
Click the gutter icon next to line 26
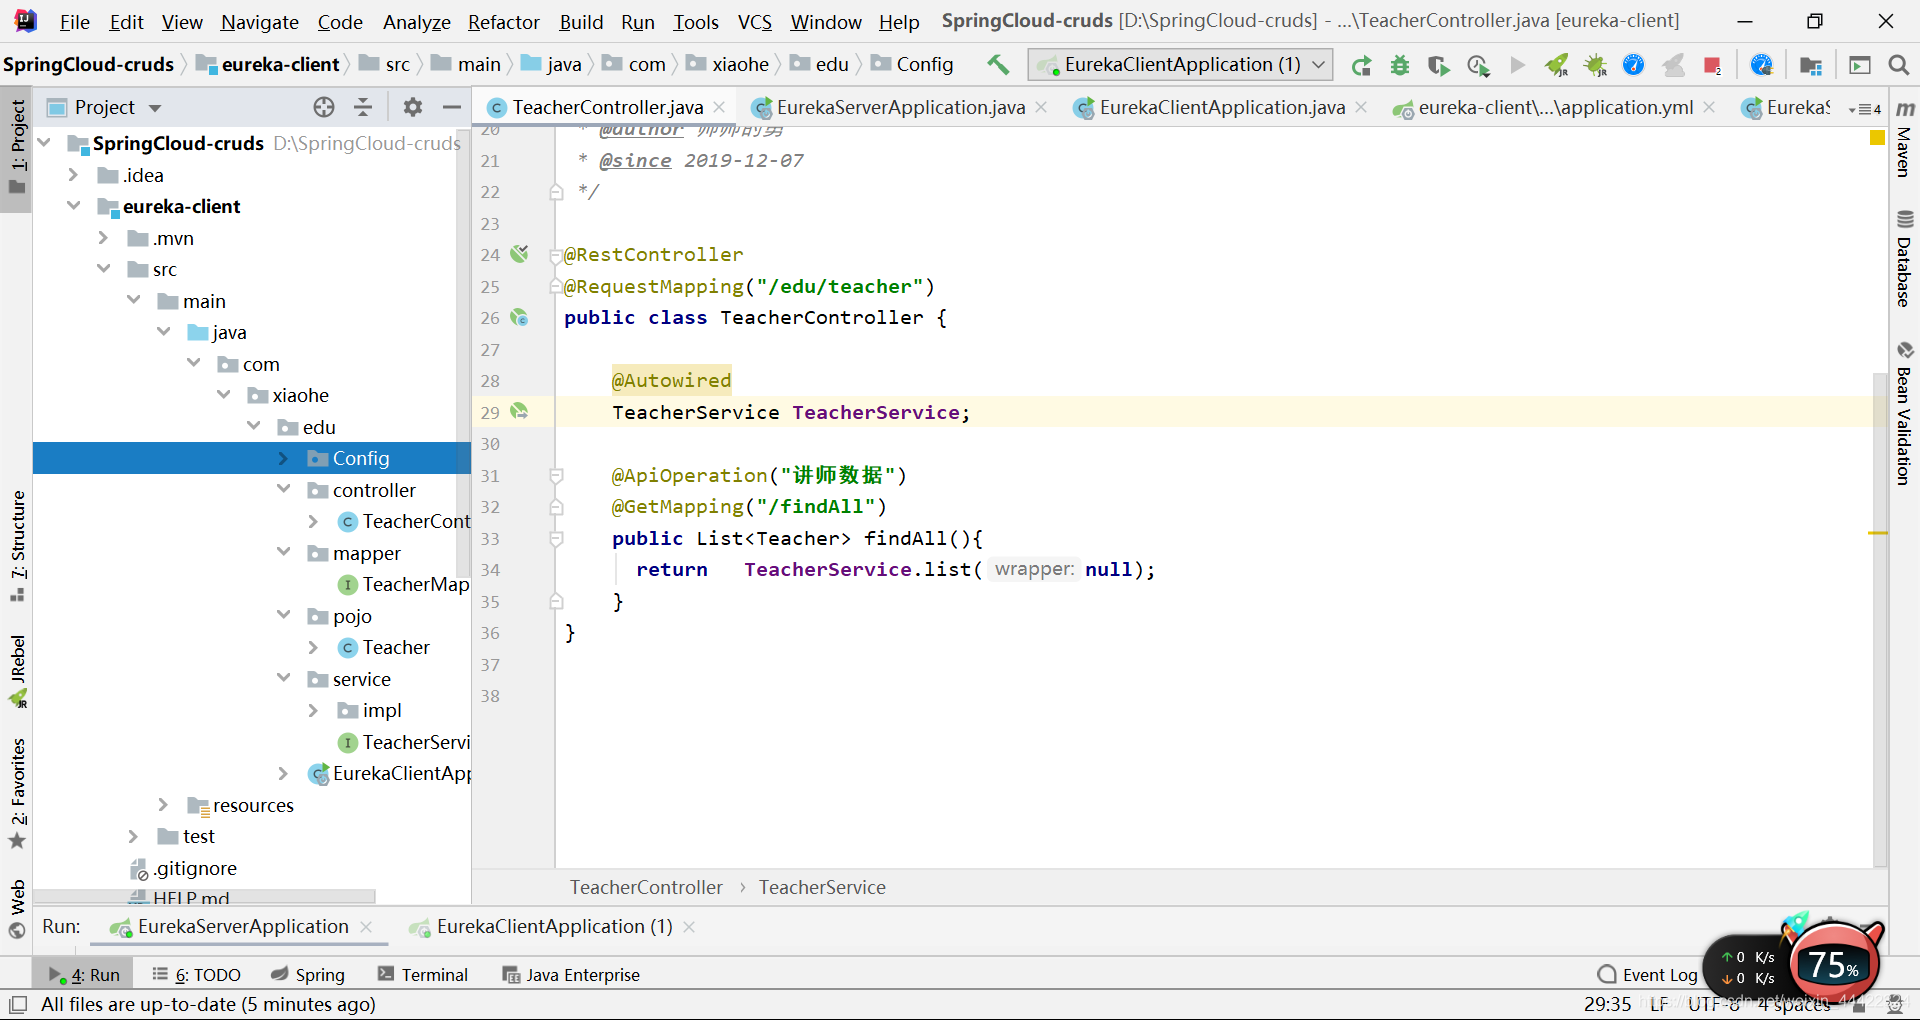[x=519, y=317]
